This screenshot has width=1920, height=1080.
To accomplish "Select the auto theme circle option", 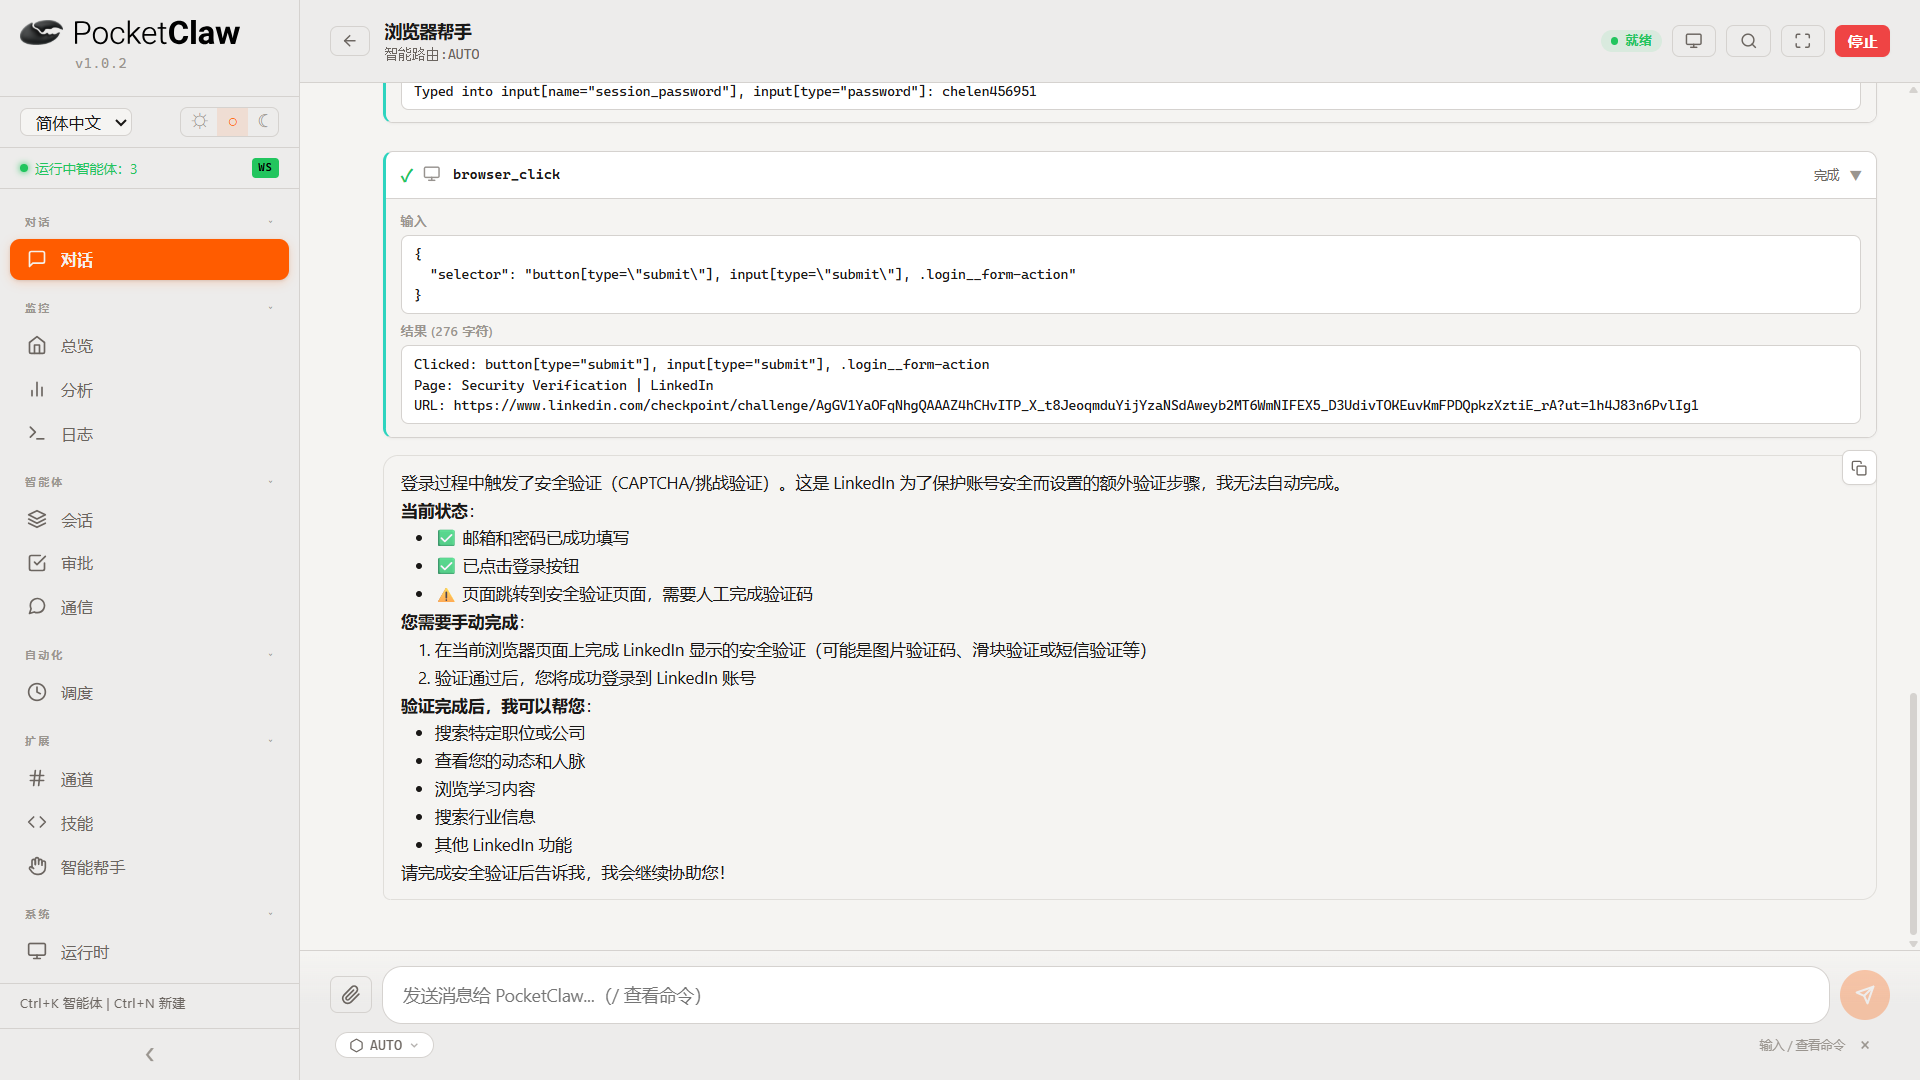I will [x=232, y=122].
